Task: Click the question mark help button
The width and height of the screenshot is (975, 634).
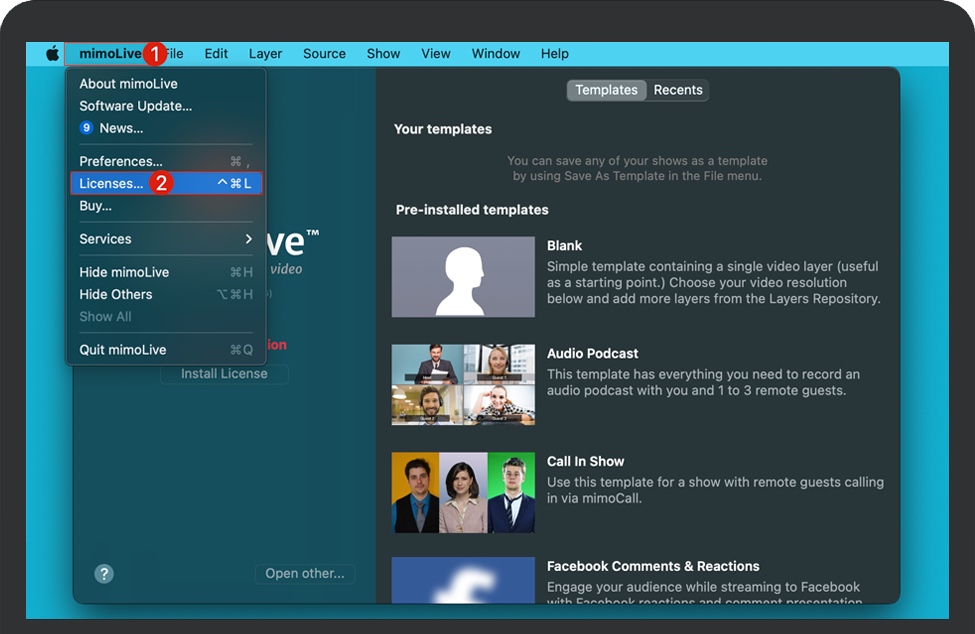Action: [x=104, y=574]
